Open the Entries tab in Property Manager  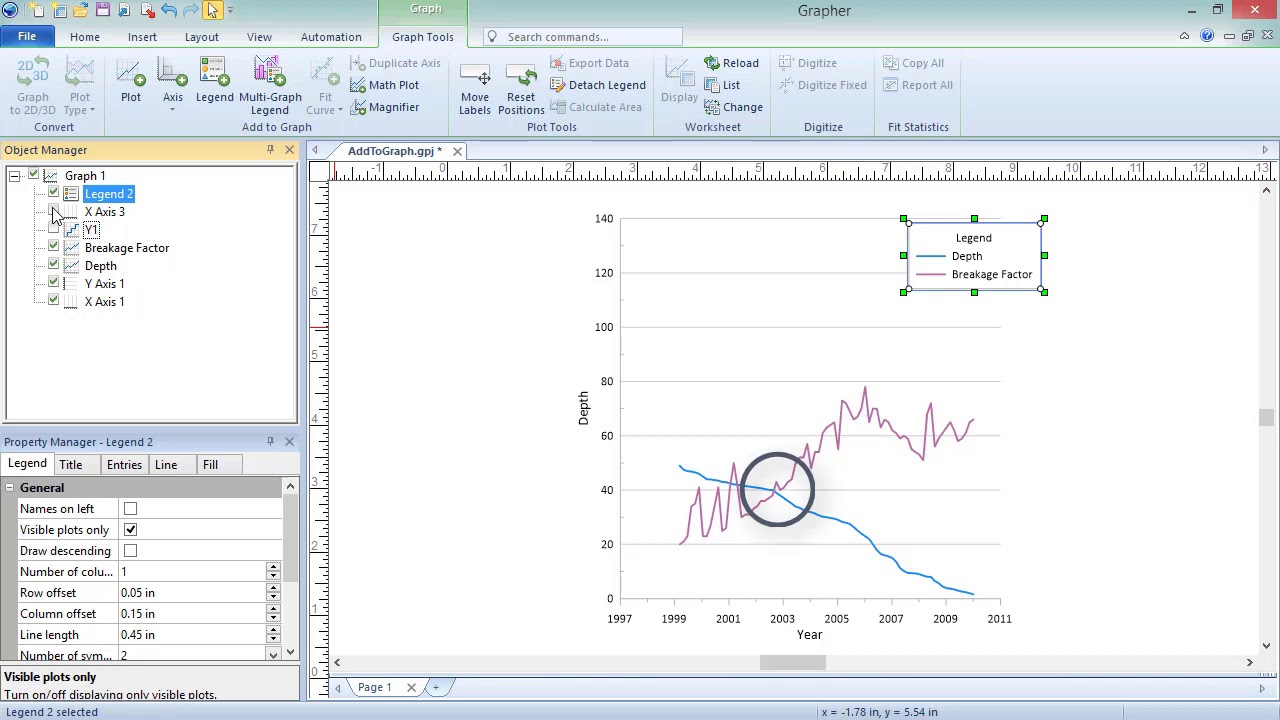[124, 465]
